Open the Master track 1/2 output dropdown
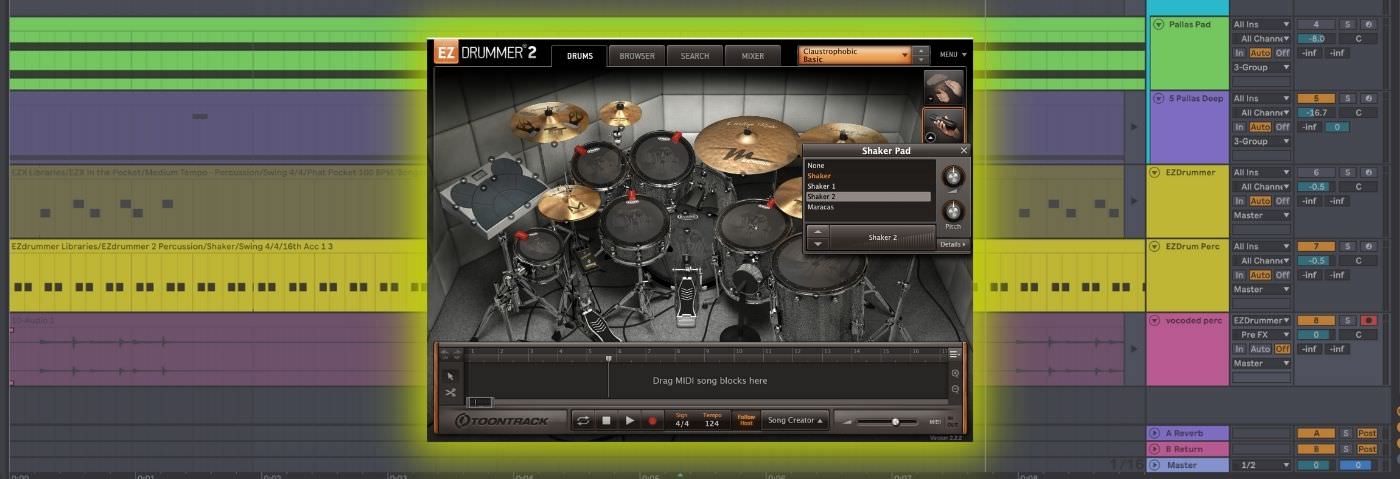The width and height of the screenshot is (1400, 479). tap(1261, 465)
